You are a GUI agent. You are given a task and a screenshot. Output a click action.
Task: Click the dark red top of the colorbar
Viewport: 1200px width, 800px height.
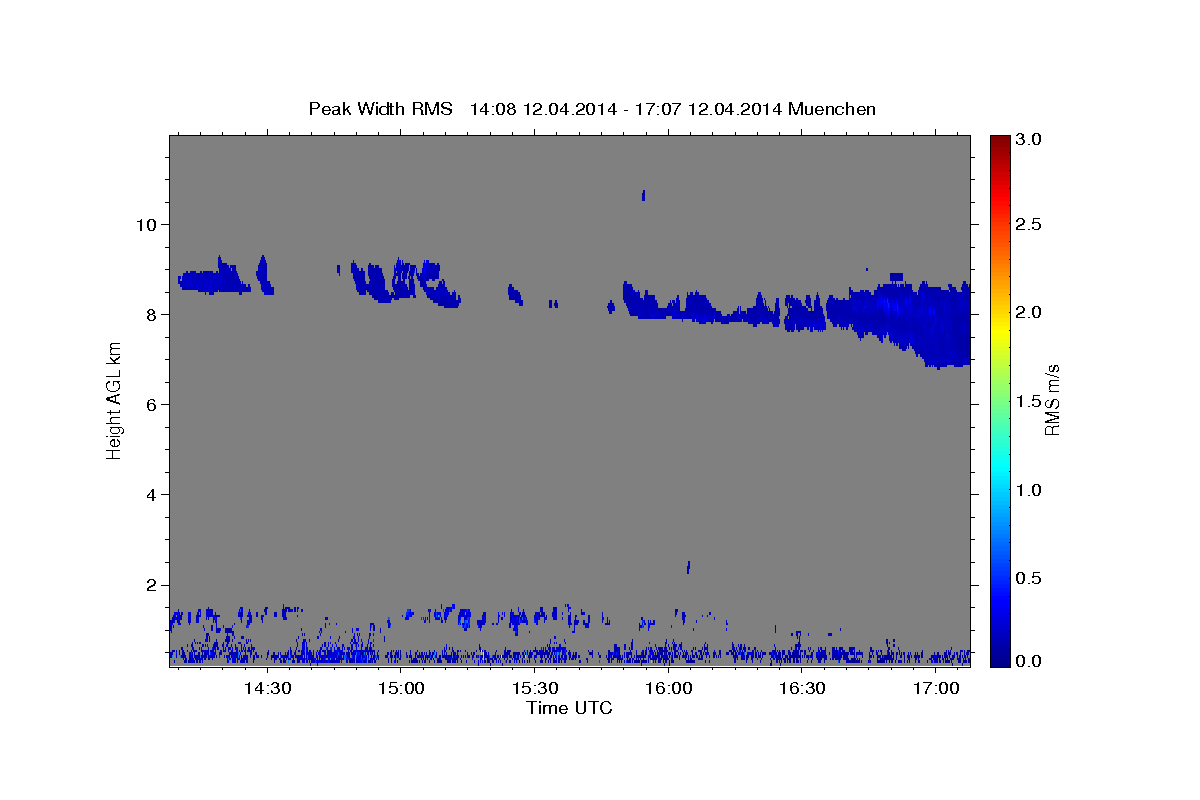(x=999, y=142)
